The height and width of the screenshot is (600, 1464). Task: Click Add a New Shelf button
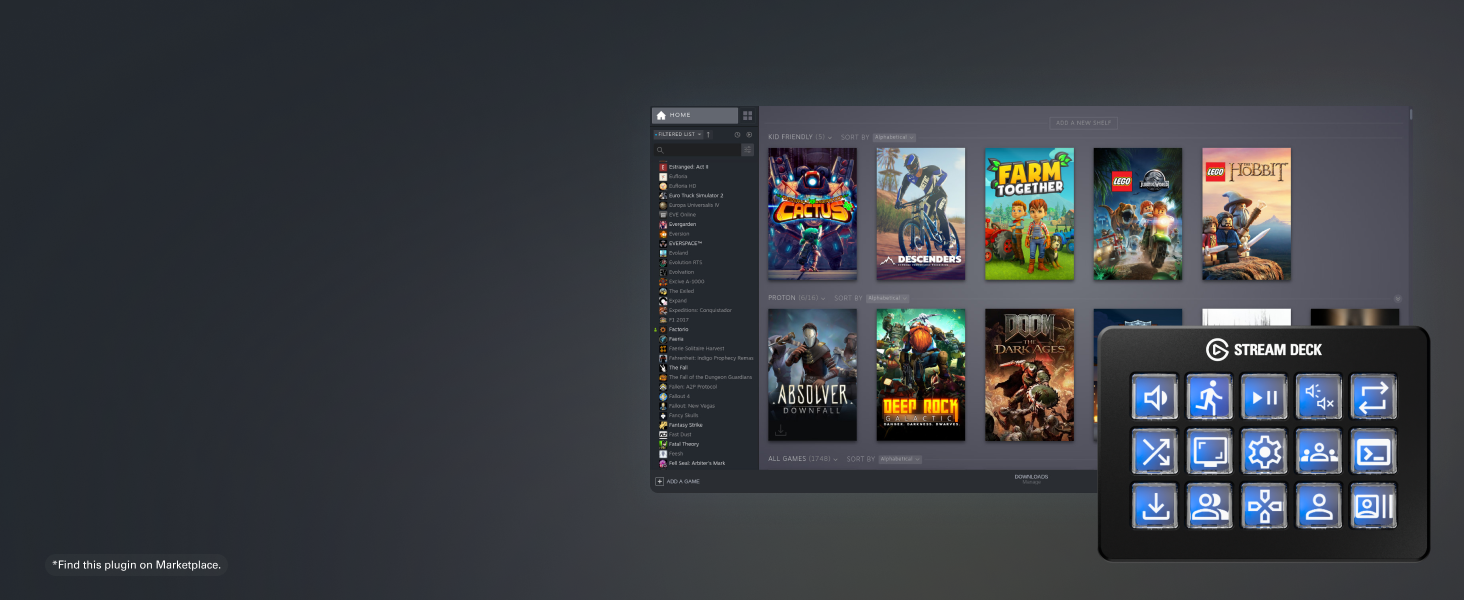click(1084, 123)
